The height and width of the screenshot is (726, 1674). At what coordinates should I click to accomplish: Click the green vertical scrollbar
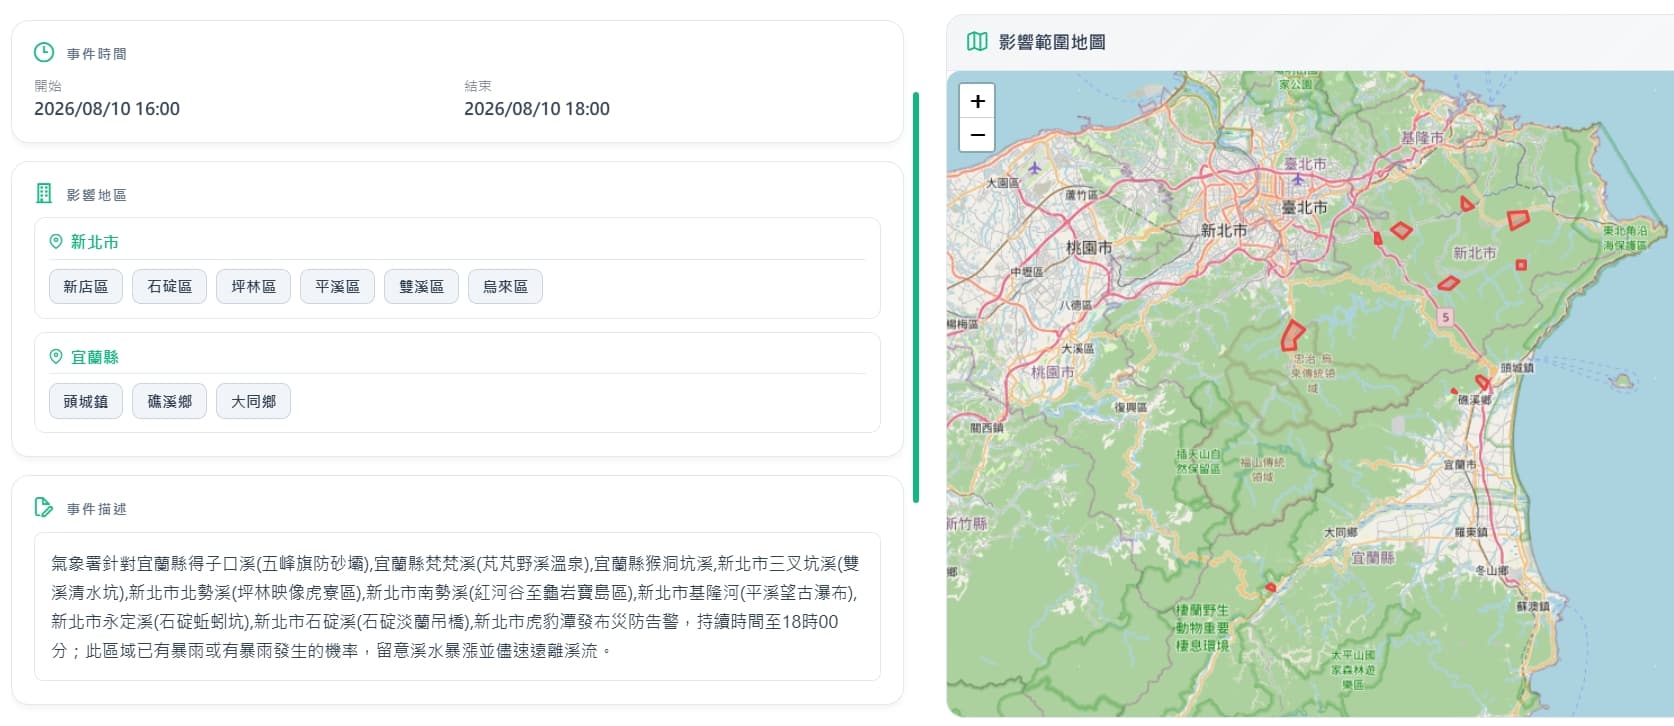click(916, 297)
